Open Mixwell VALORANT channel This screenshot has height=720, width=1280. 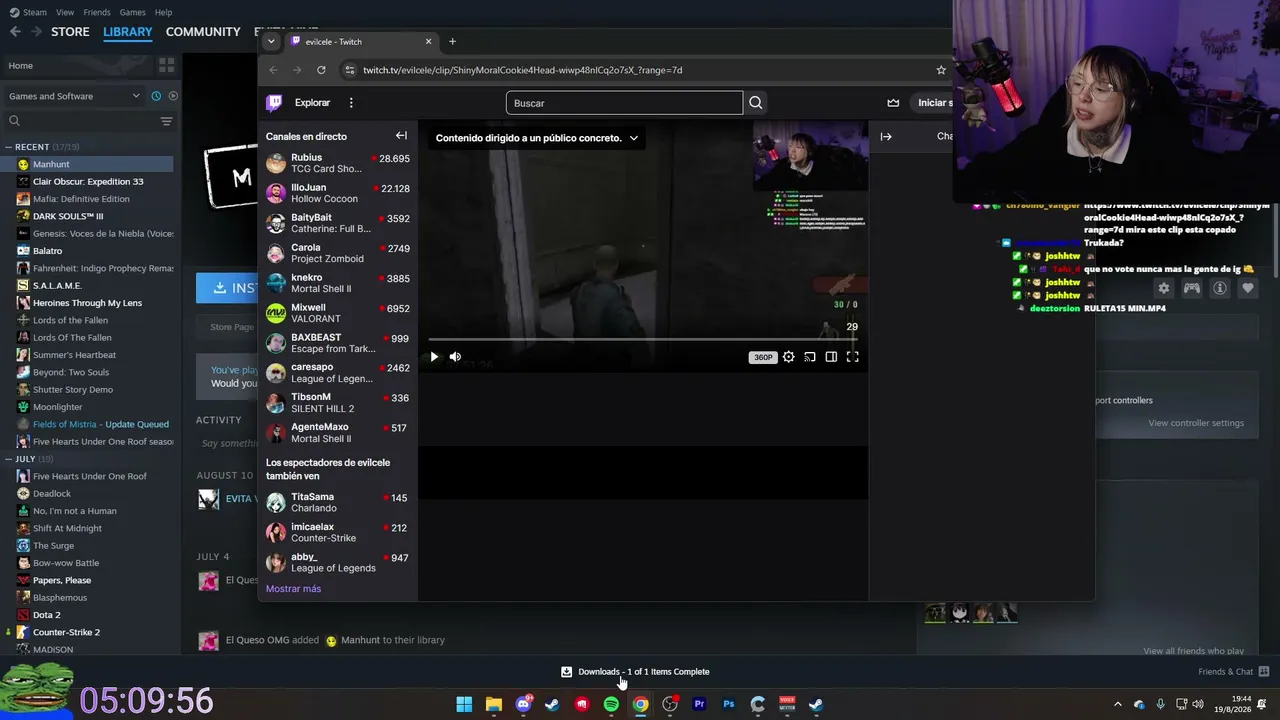[x=338, y=313]
